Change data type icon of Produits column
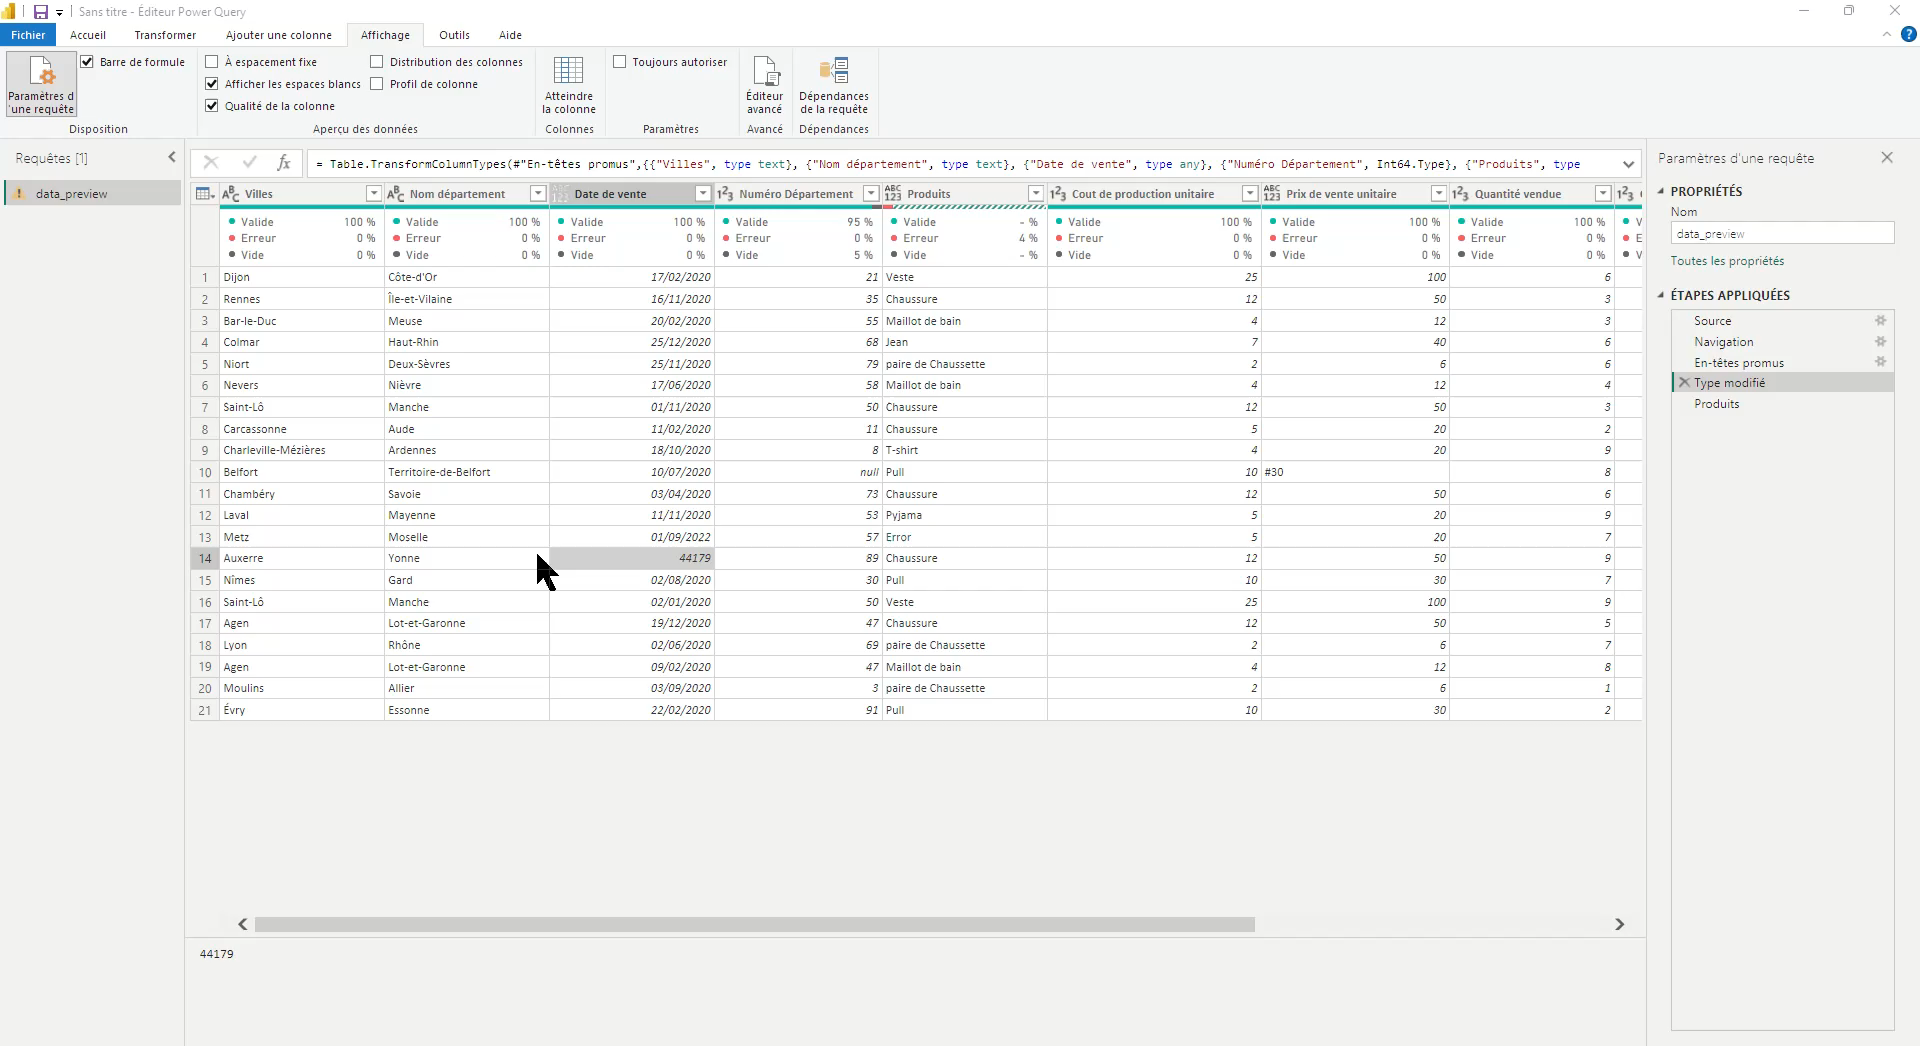 click(893, 194)
